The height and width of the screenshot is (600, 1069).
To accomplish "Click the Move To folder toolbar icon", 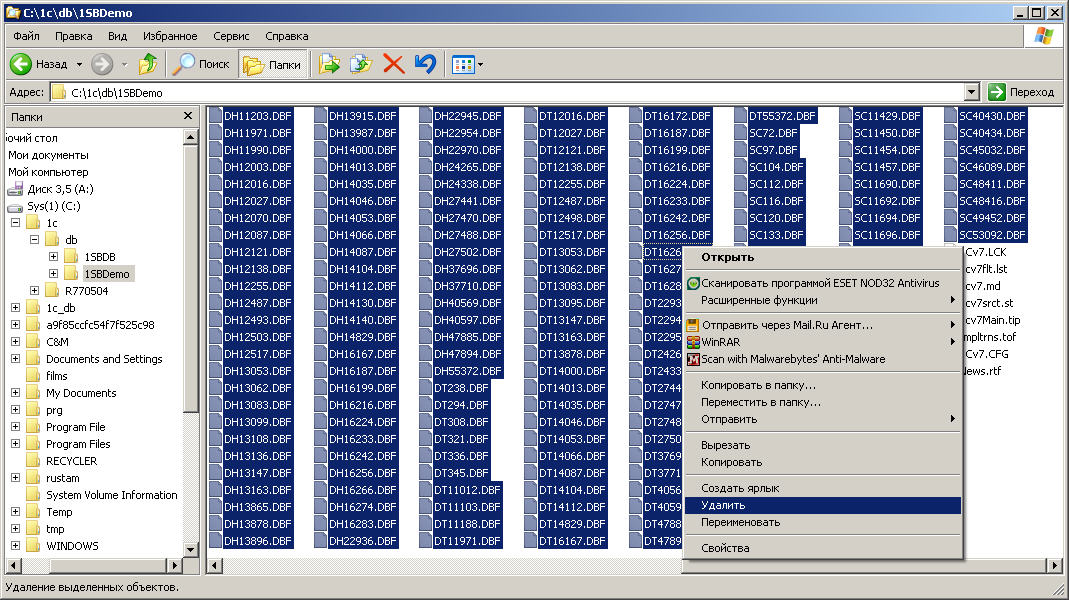I will [x=329, y=64].
